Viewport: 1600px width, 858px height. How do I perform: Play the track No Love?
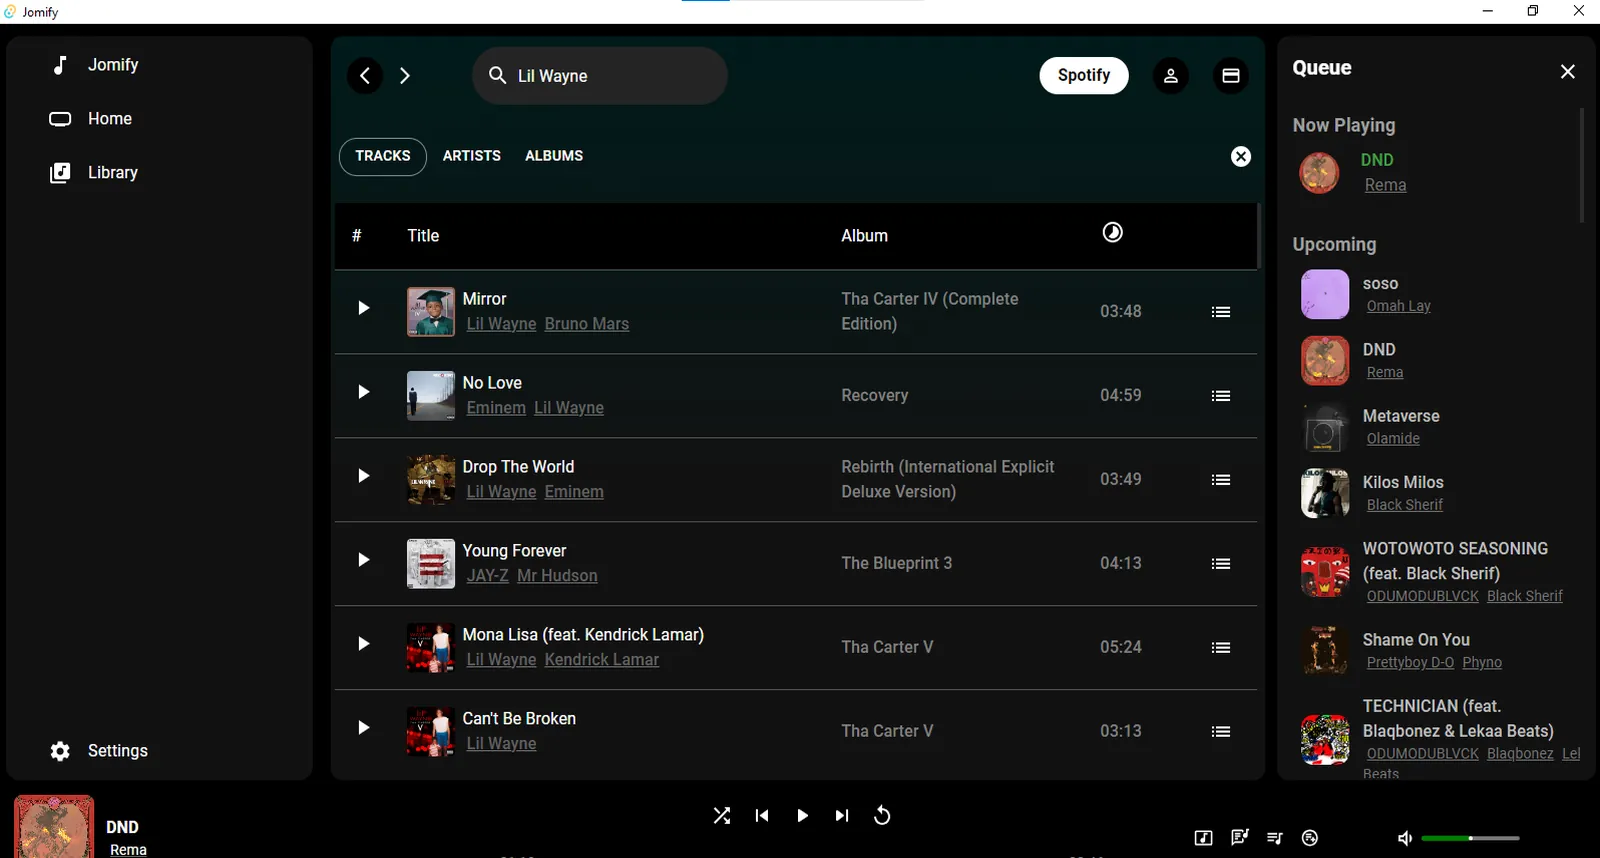pos(364,392)
